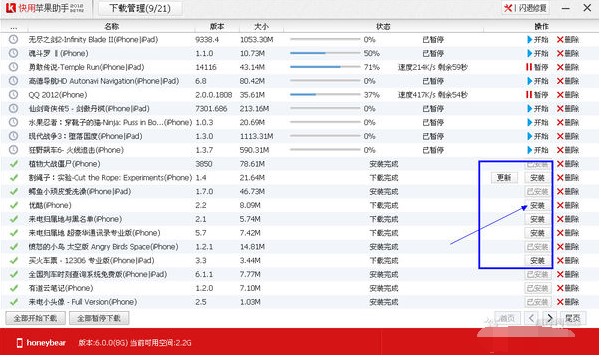
Task: Select the 来电小头像 - Full Version name
Action: coord(83,302)
